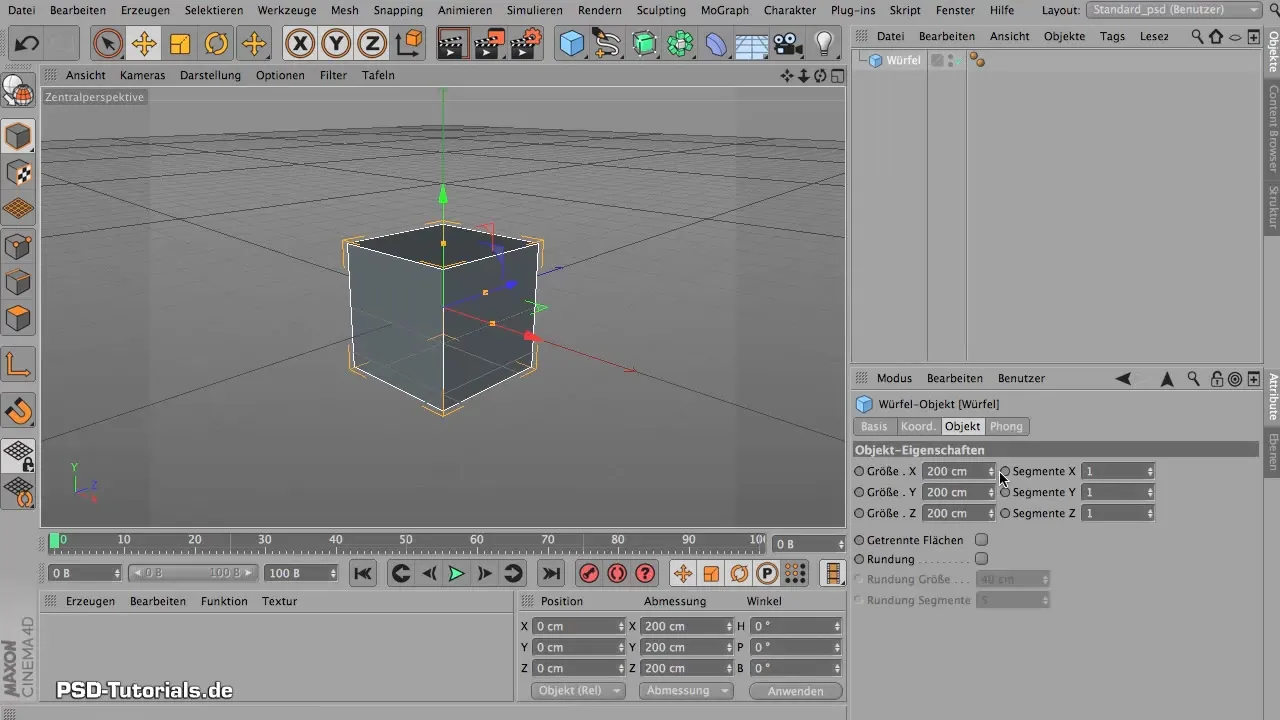Jump to animation end
Image resolution: width=1280 pixels, height=720 pixels.
click(550, 573)
